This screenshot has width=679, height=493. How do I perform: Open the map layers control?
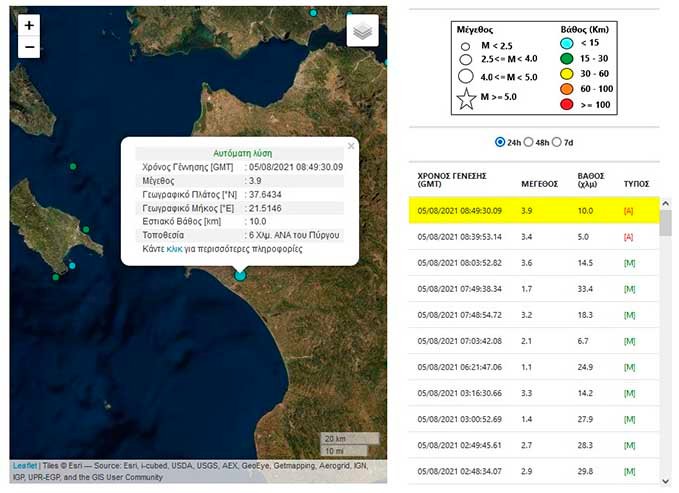[363, 31]
